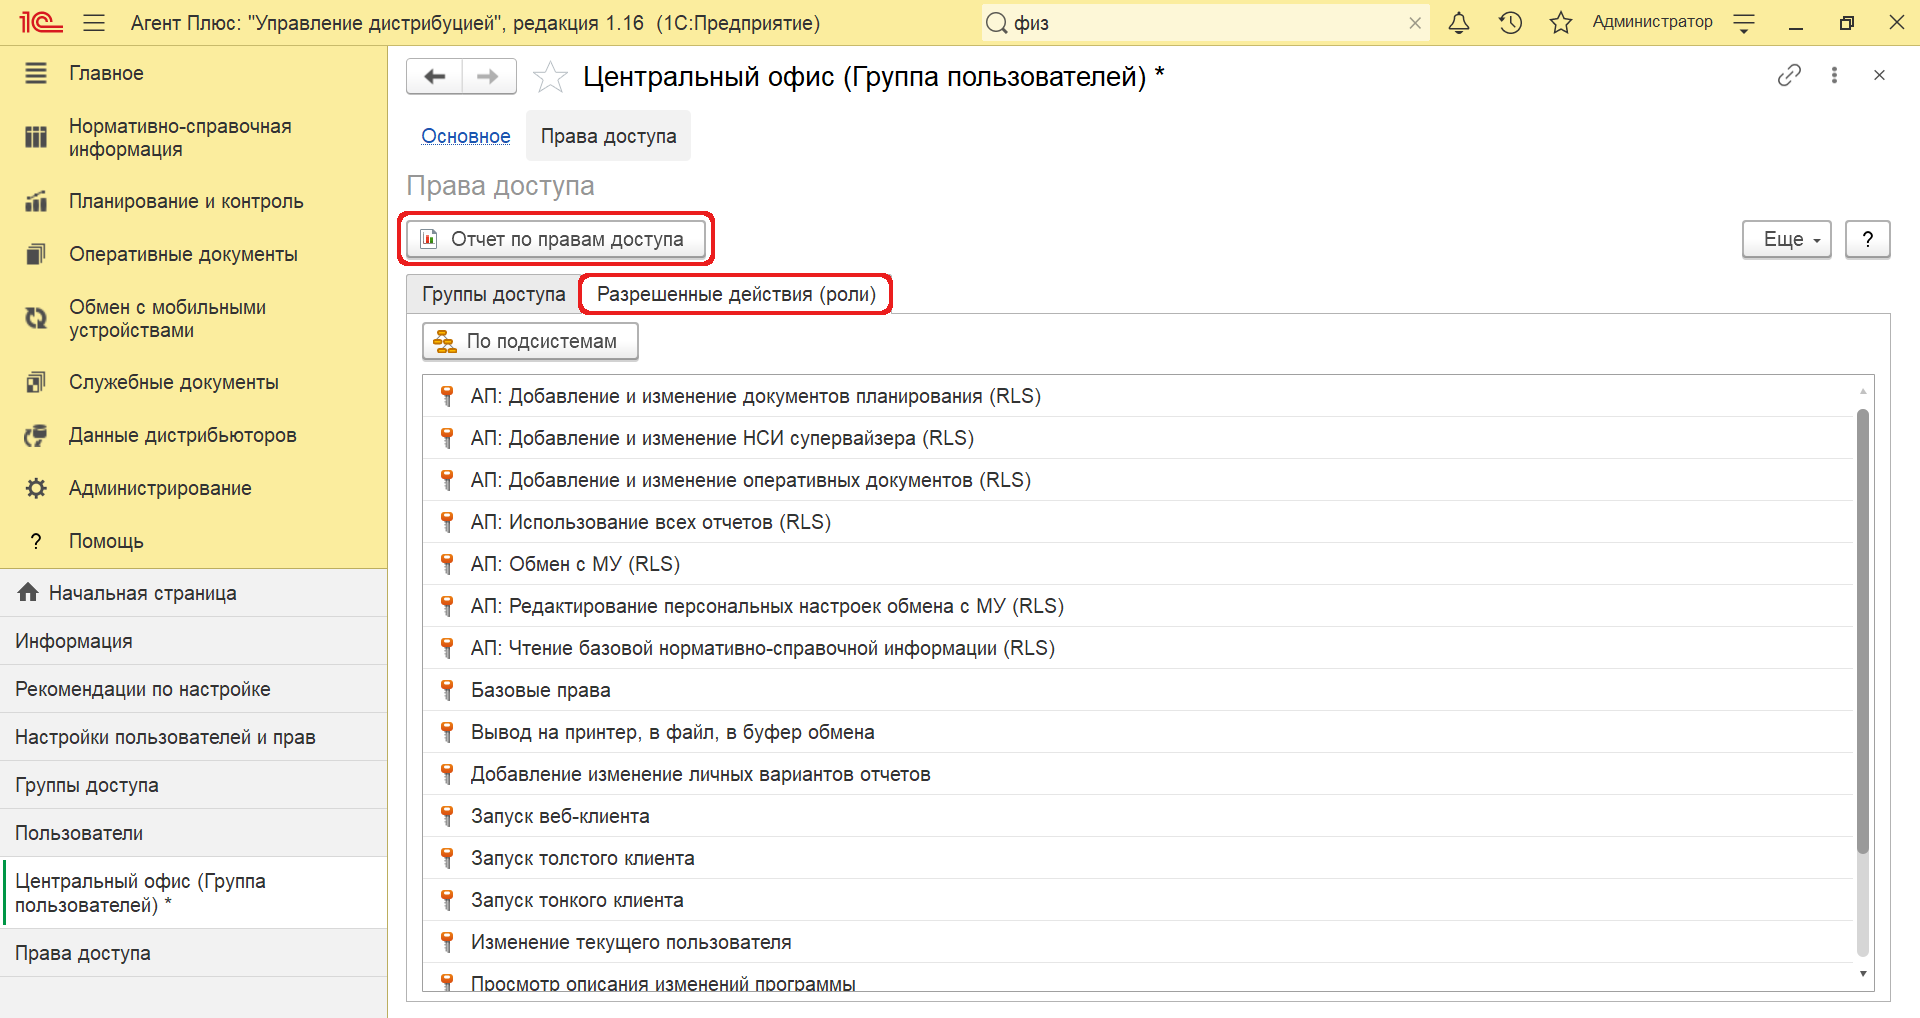The height and width of the screenshot is (1018, 1920).
Task: Select Разрешенные действия (роли) tab
Action: pyautogui.click(x=736, y=294)
